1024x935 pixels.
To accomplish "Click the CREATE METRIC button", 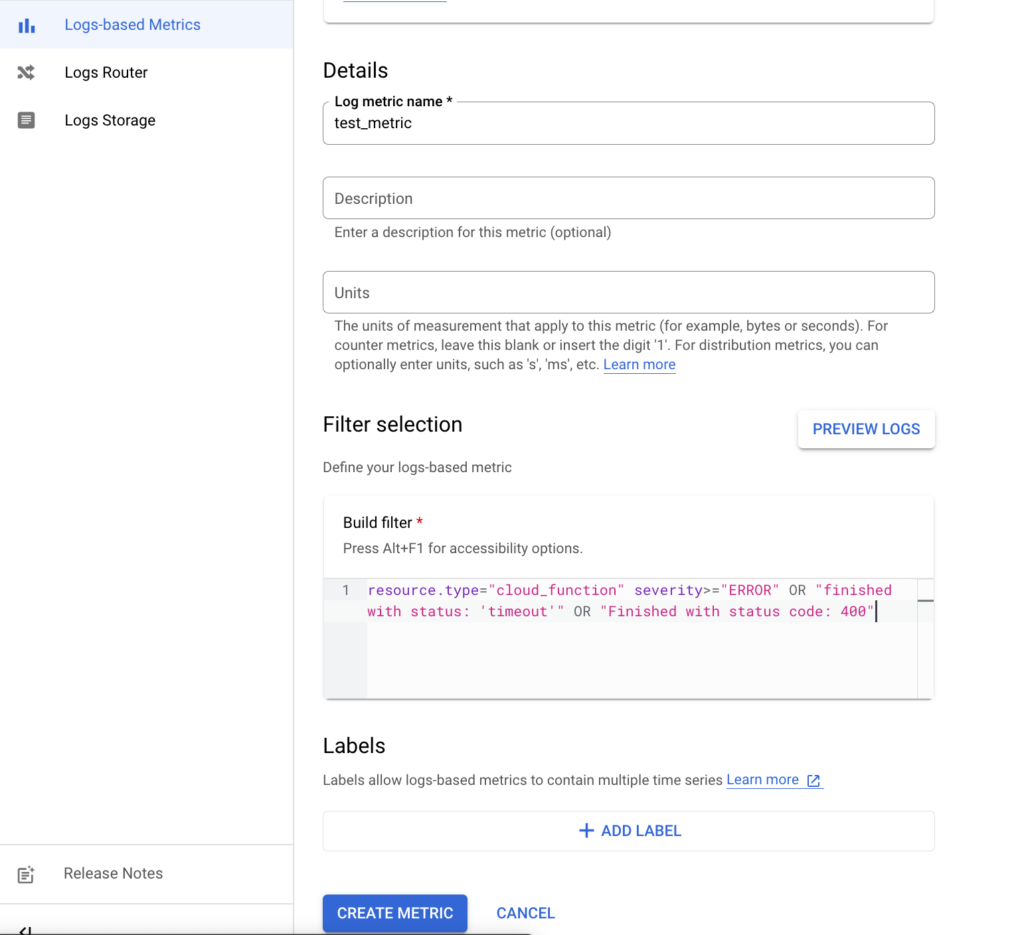I will 394,912.
